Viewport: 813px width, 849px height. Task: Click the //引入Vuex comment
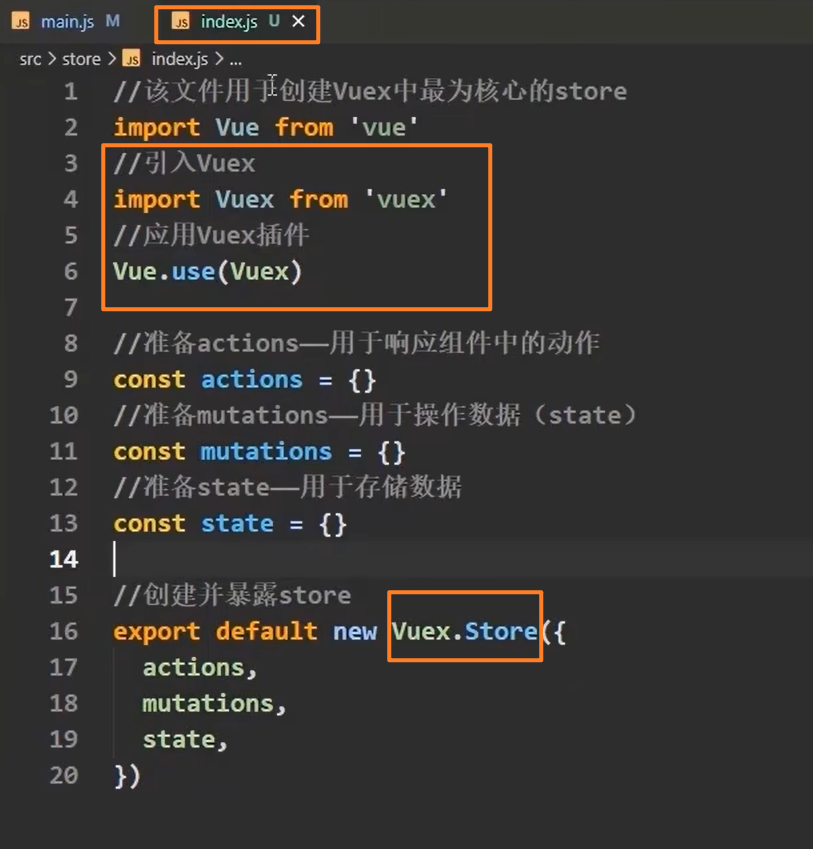point(184,164)
